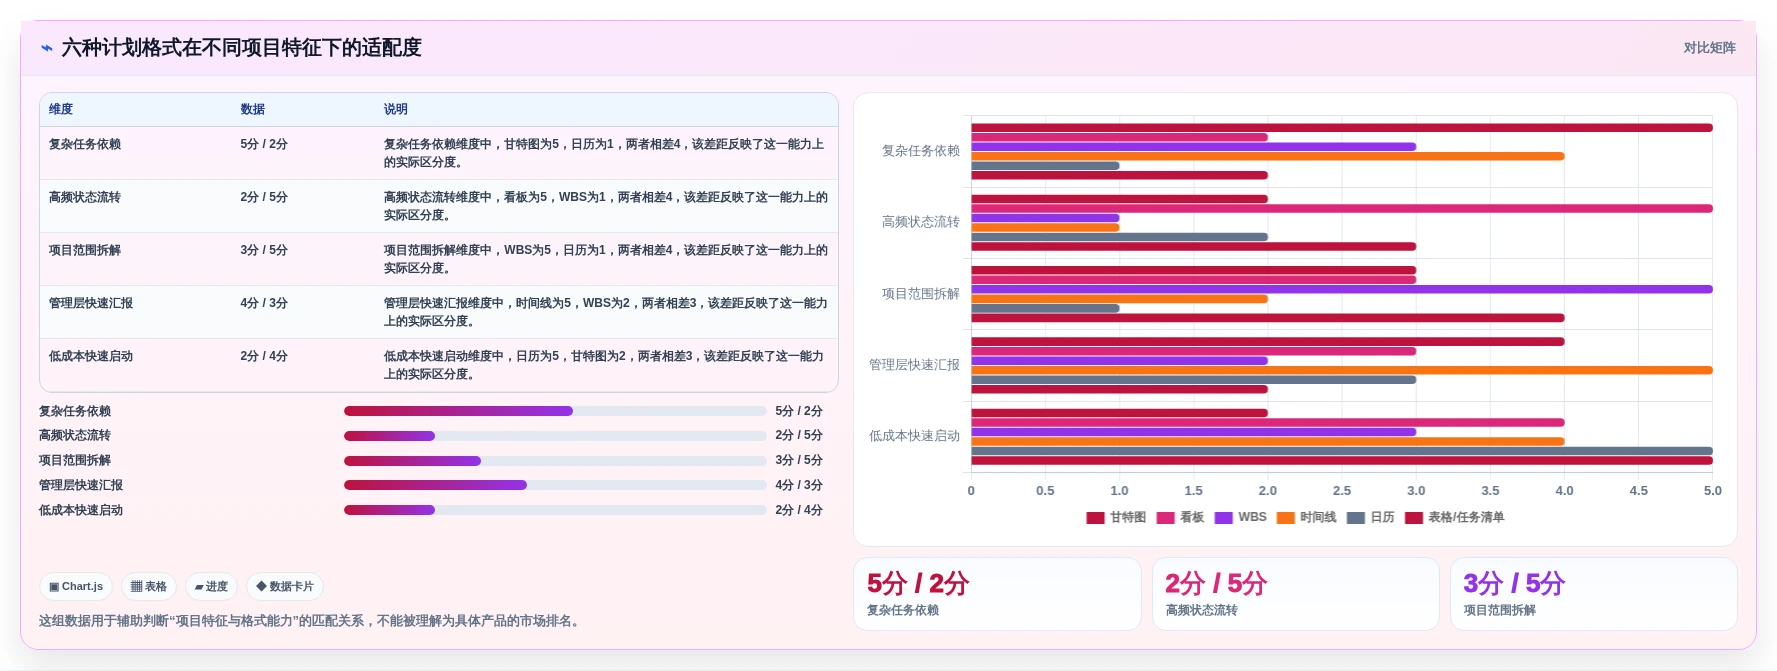
Task: Select the 进度 chip
Action: 211,587
